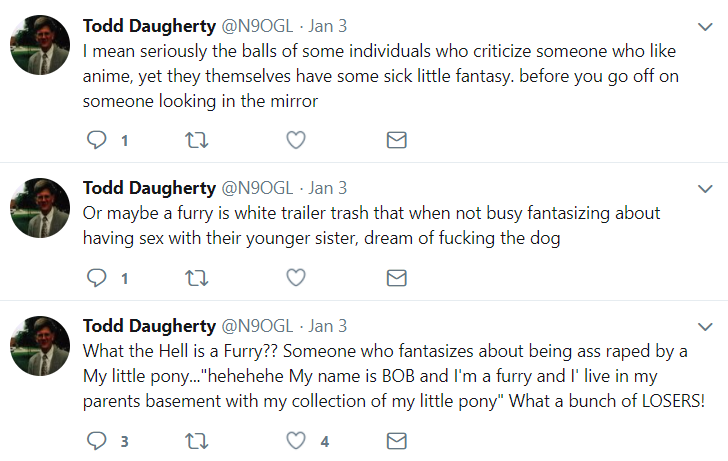This screenshot has height=461, width=728.
Task: Retweet the white trailer trash tweet
Action: (x=196, y=278)
